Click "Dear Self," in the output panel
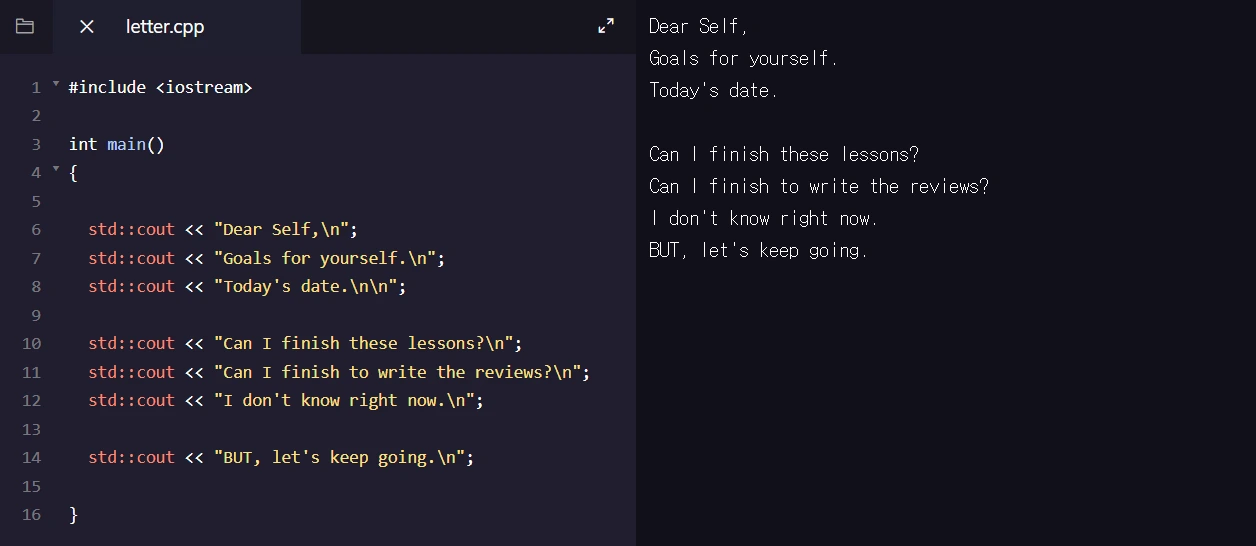The image size is (1256, 546). coord(698,26)
